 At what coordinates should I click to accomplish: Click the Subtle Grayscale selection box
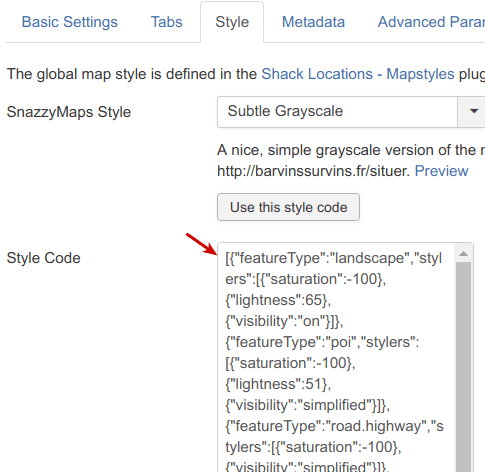click(337, 112)
